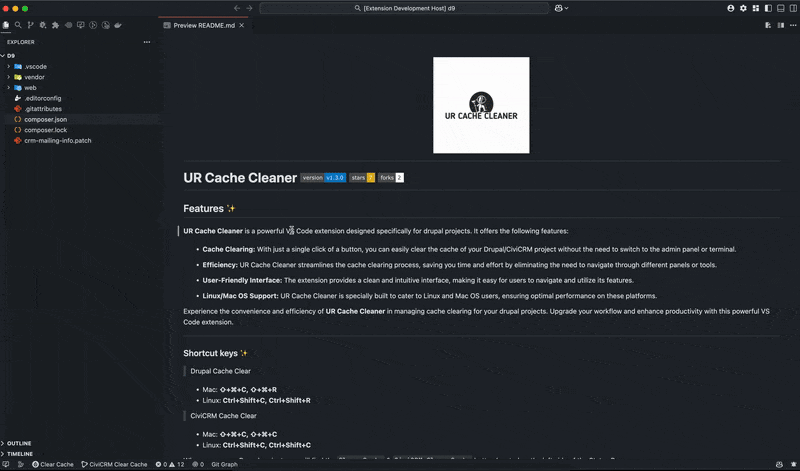This screenshot has width=800, height=471.
Task: Click the version v1.3.0 badge
Action: tap(323, 178)
